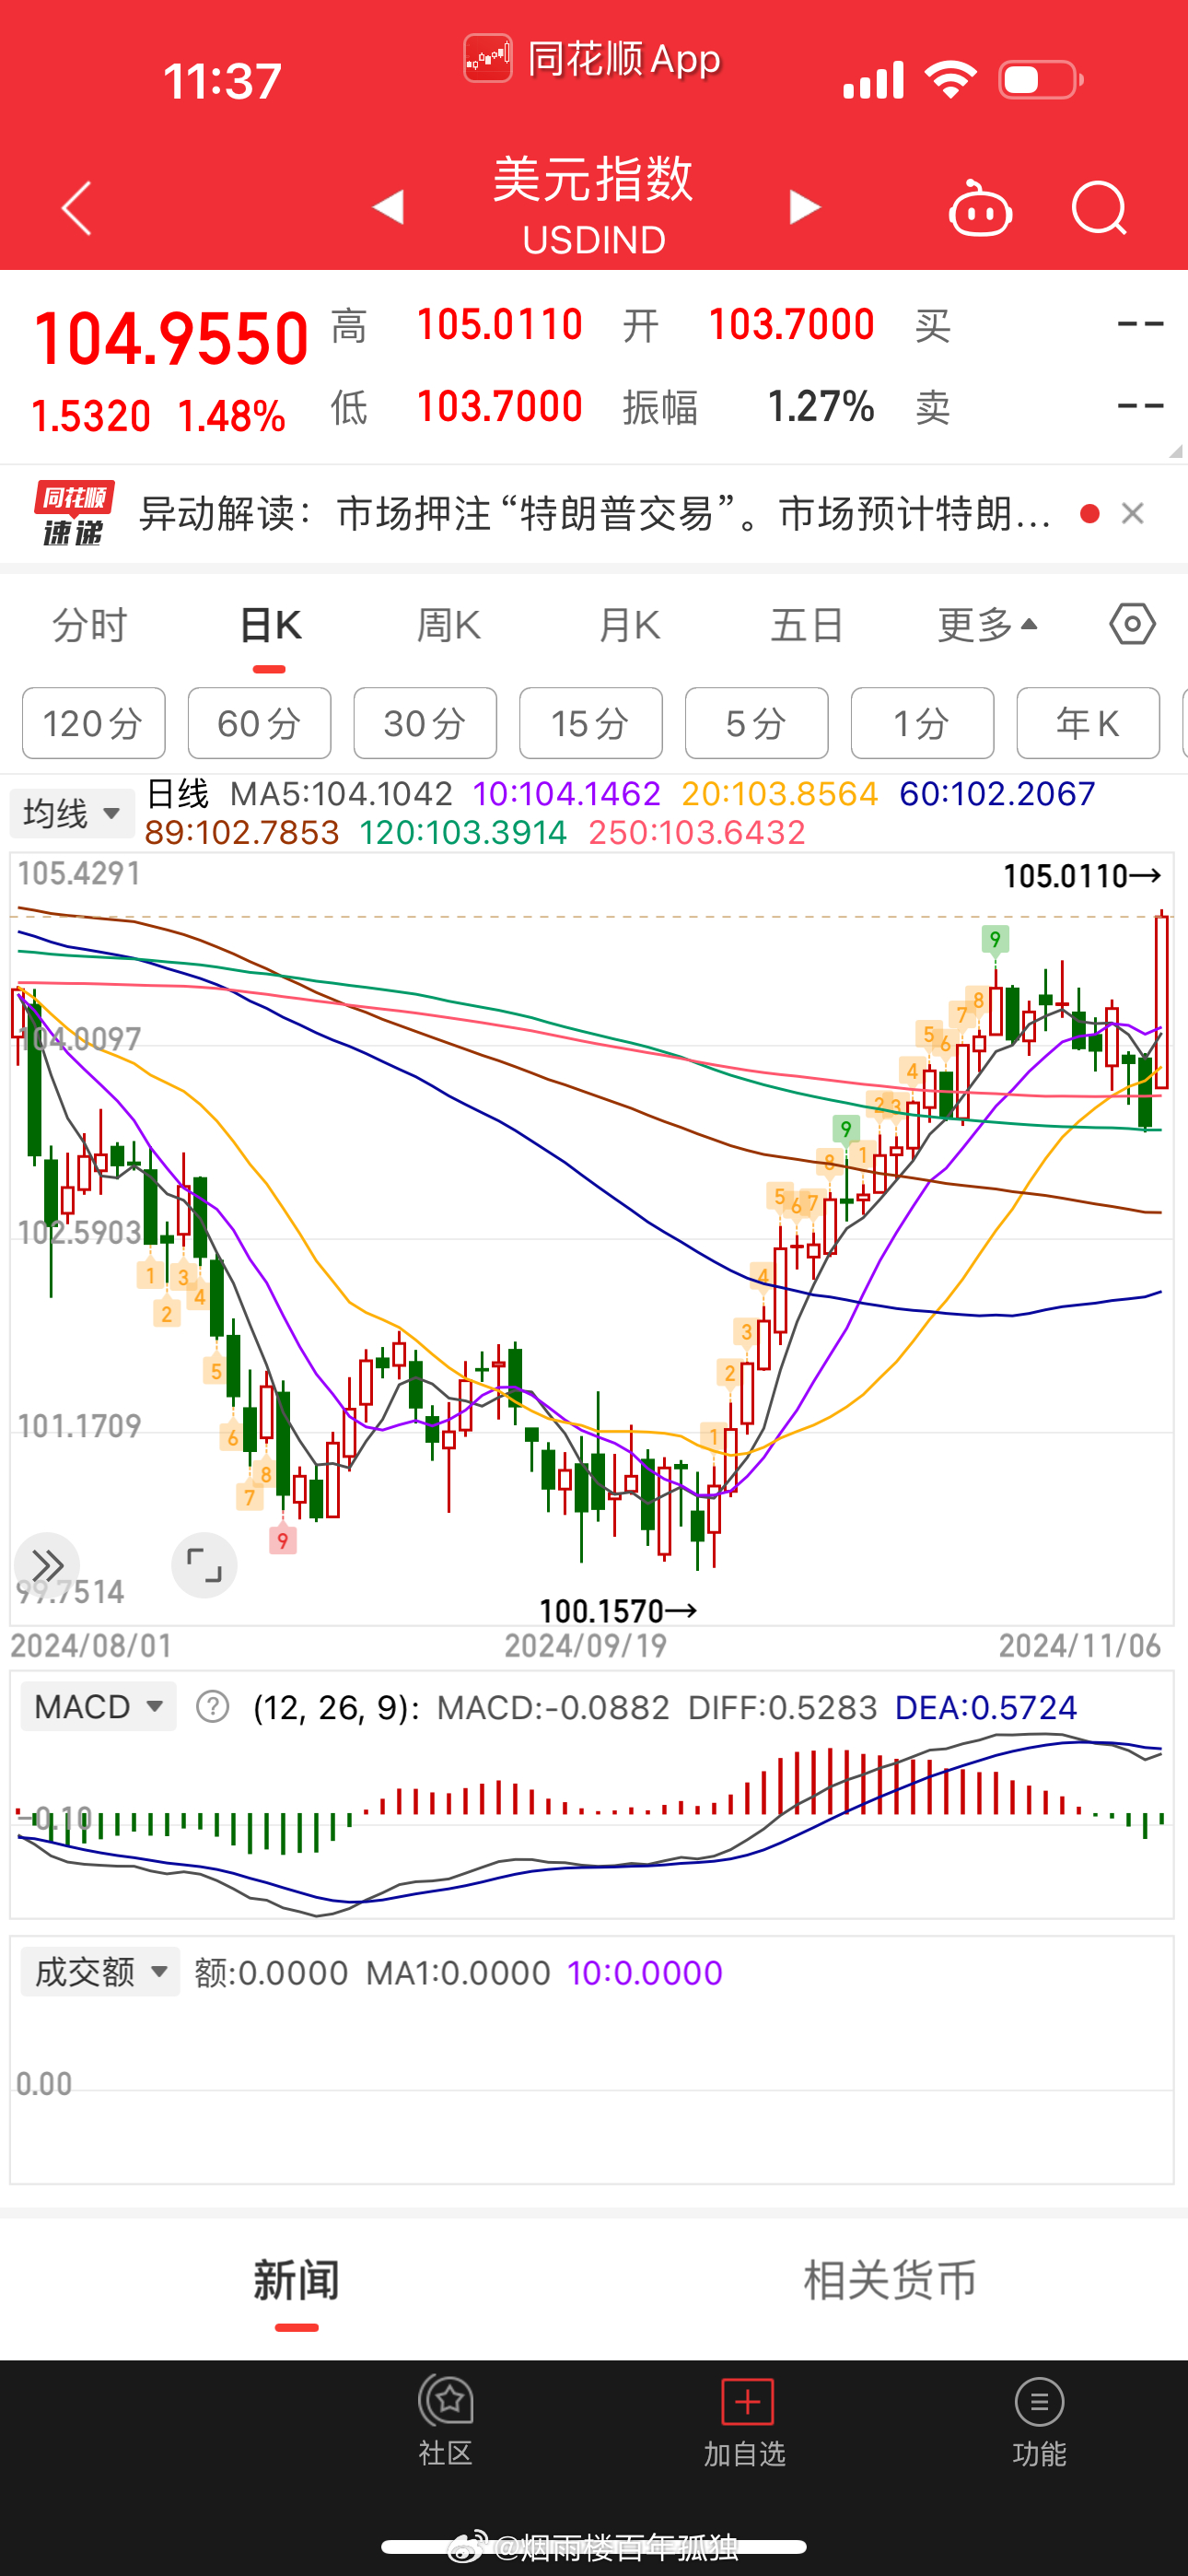Tap the 振幅 value 1.27%

pyautogui.click(x=821, y=407)
